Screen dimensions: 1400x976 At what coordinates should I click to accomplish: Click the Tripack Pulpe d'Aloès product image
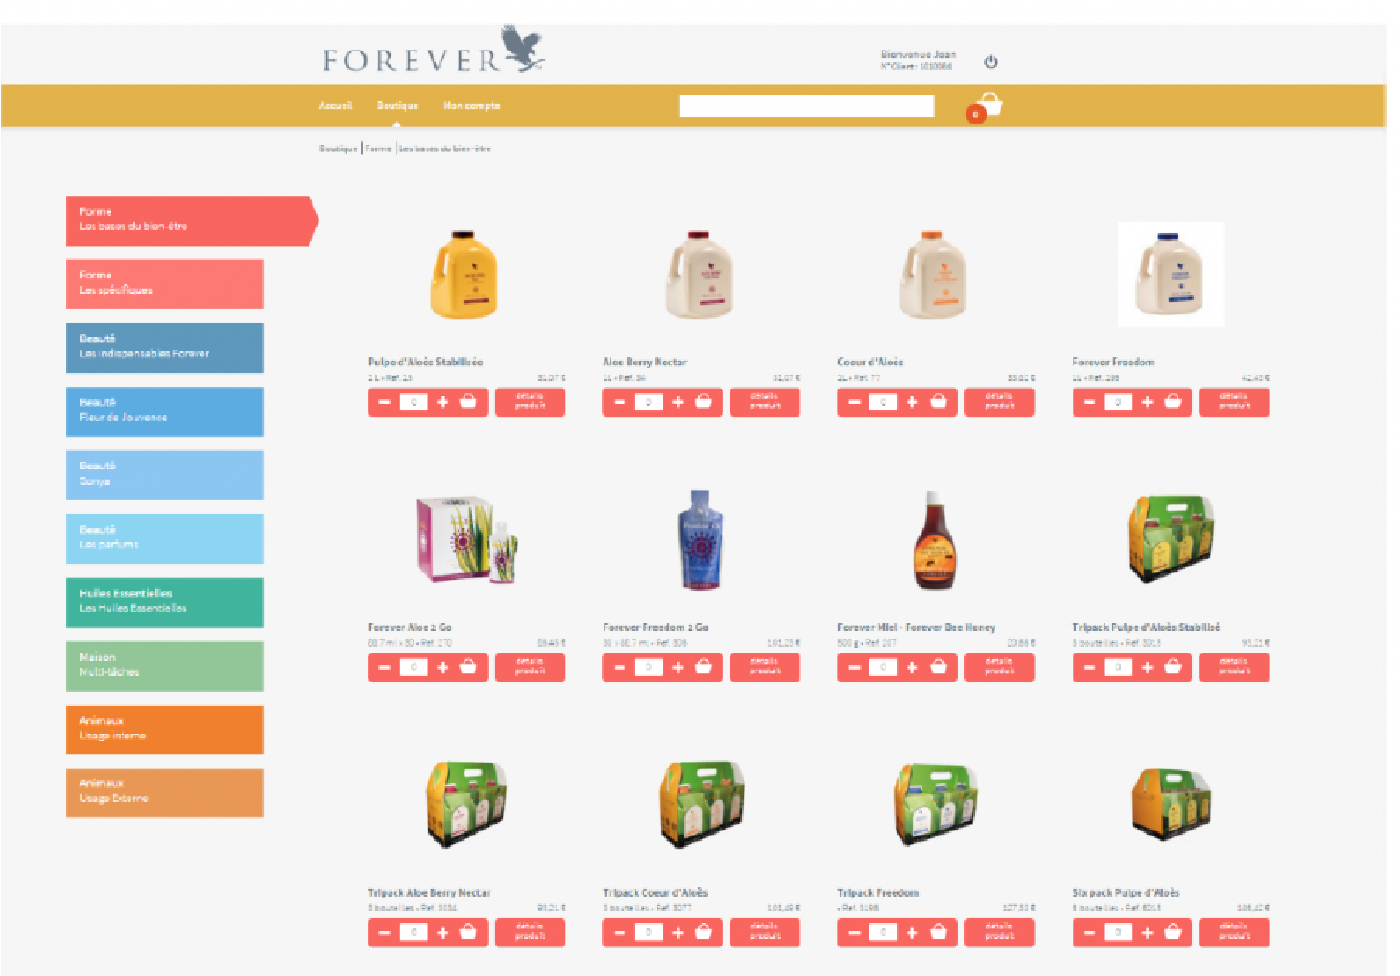[1170, 538]
